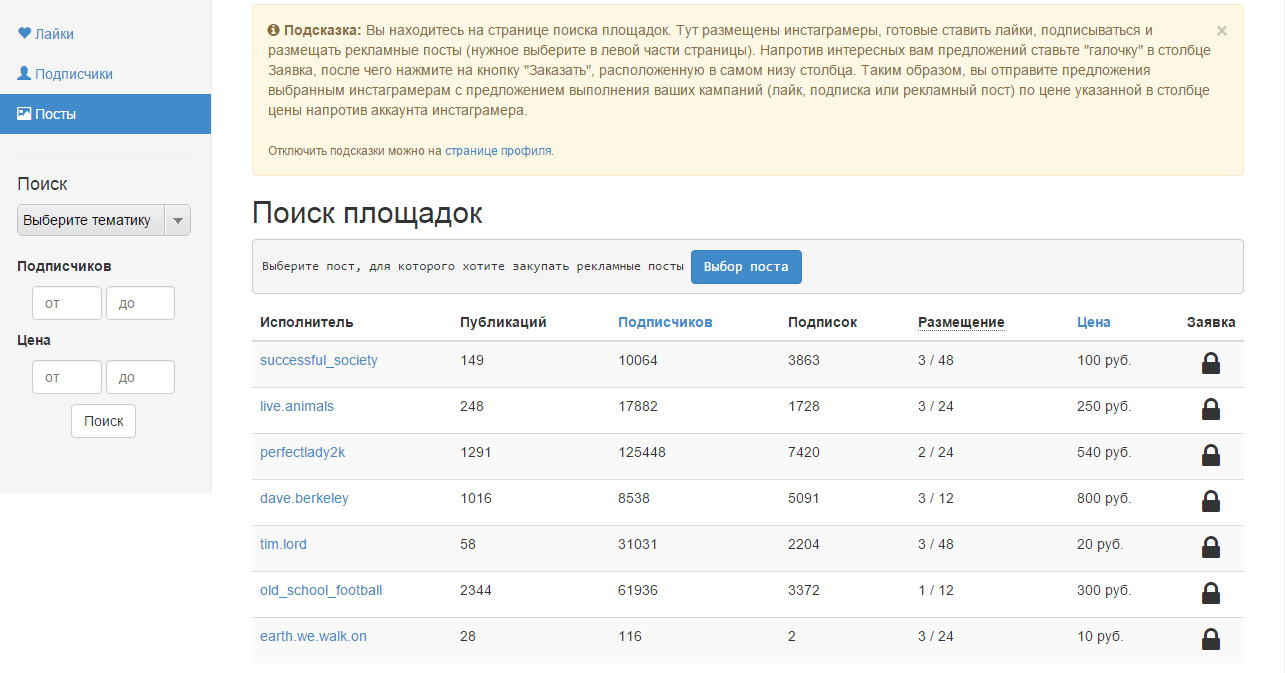Viewport: 1285px width, 673px height.
Task: Click the lock icon for earth.we.walk.on
Action: pos(1211,639)
